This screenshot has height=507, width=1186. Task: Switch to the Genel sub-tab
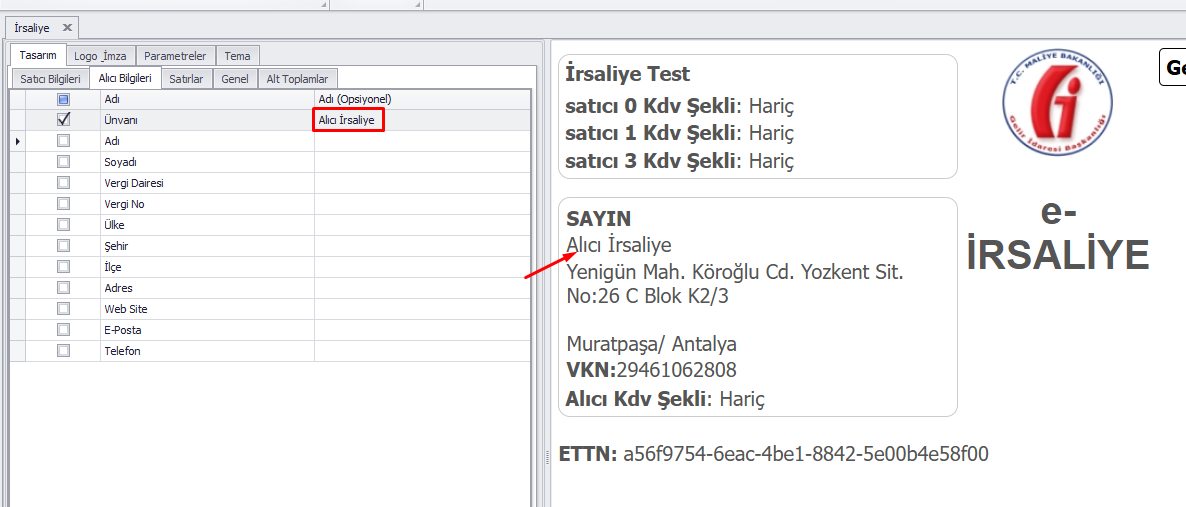click(x=236, y=78)
